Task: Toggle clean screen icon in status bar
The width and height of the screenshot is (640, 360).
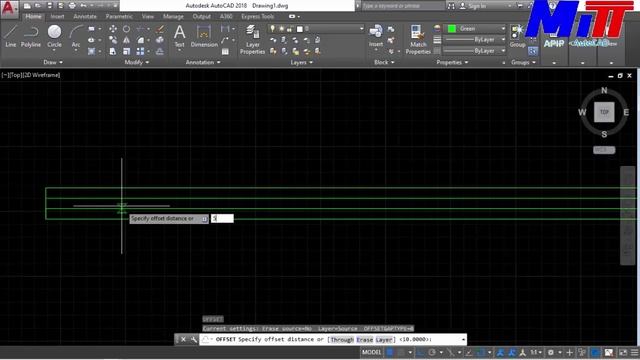Action: [623, 352]
